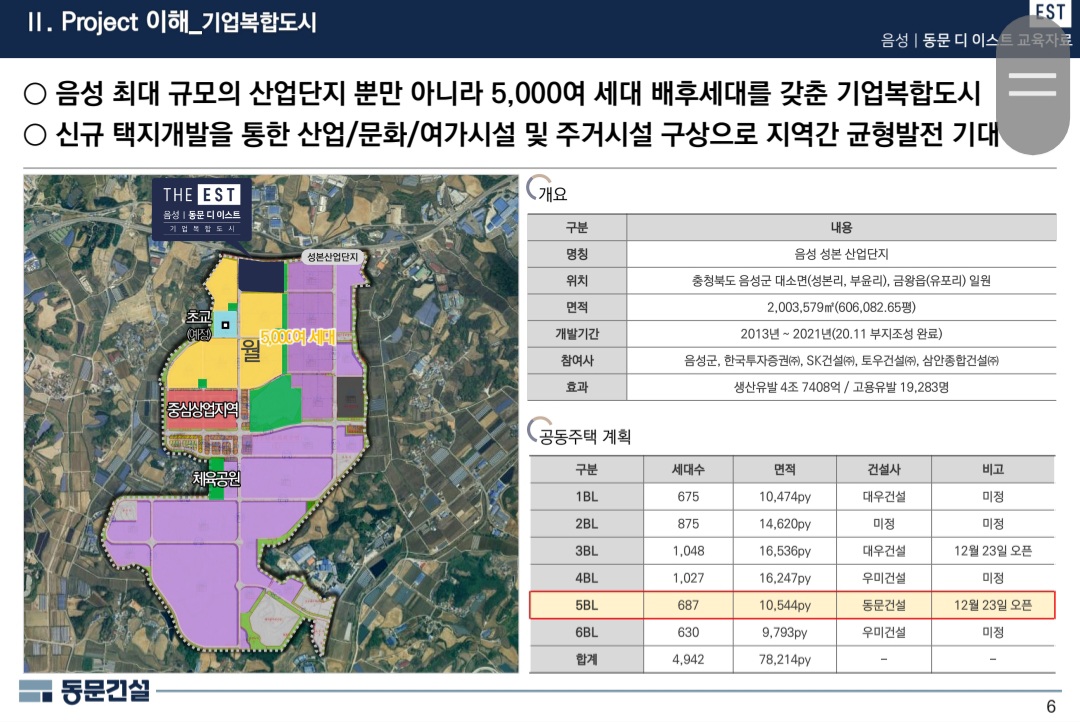Screen dimensions: 1080x722
Task: Click 1BL 대우건설 builder cell
Action: 884,497
